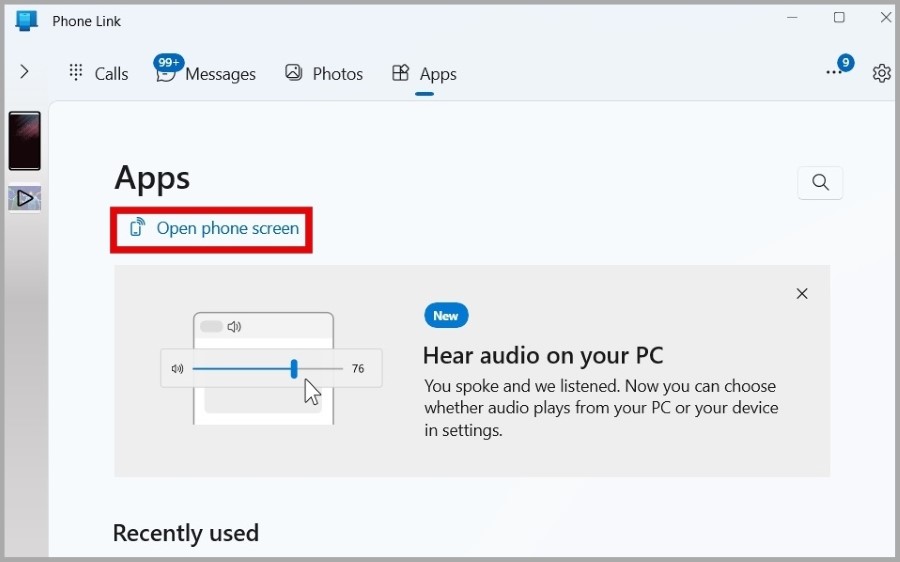Click the play thumbnail in the sidebar
The width and height of the screenshot is (900, 562).
pyautogui.click(x=25, y=199)
